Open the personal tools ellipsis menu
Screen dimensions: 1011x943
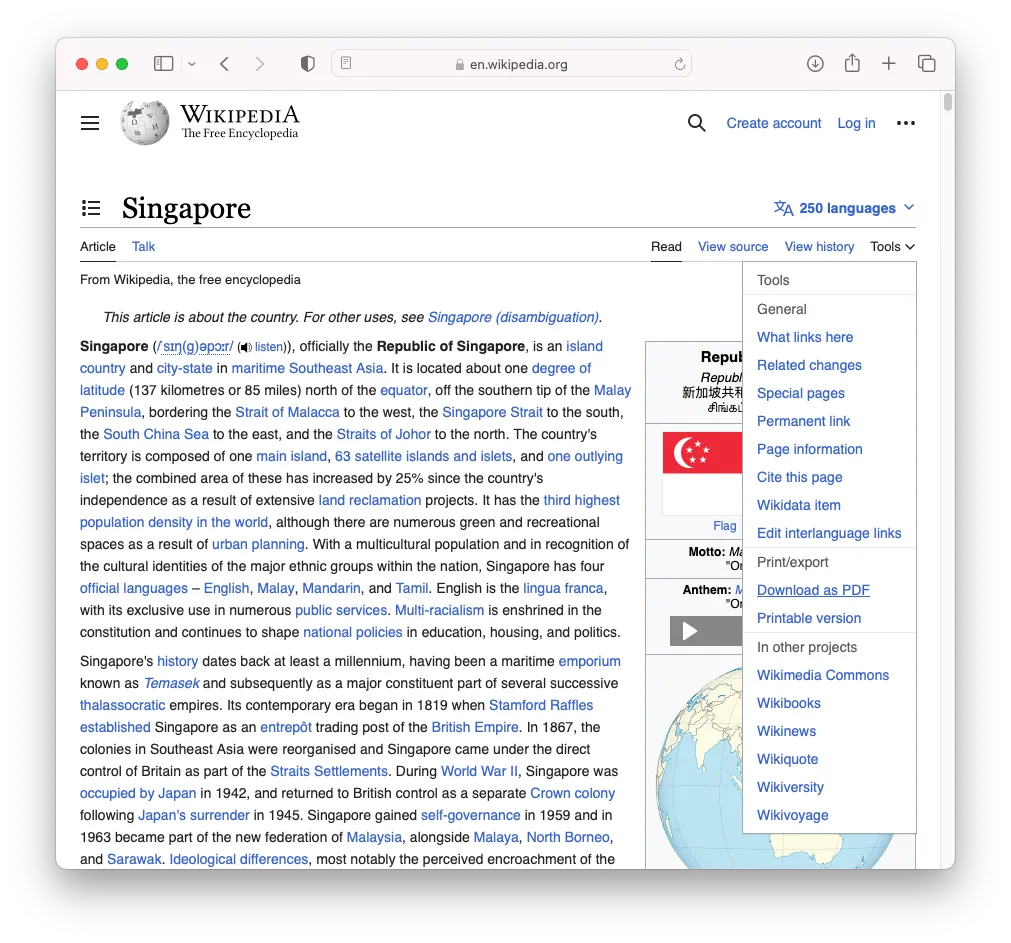[905, 122]
